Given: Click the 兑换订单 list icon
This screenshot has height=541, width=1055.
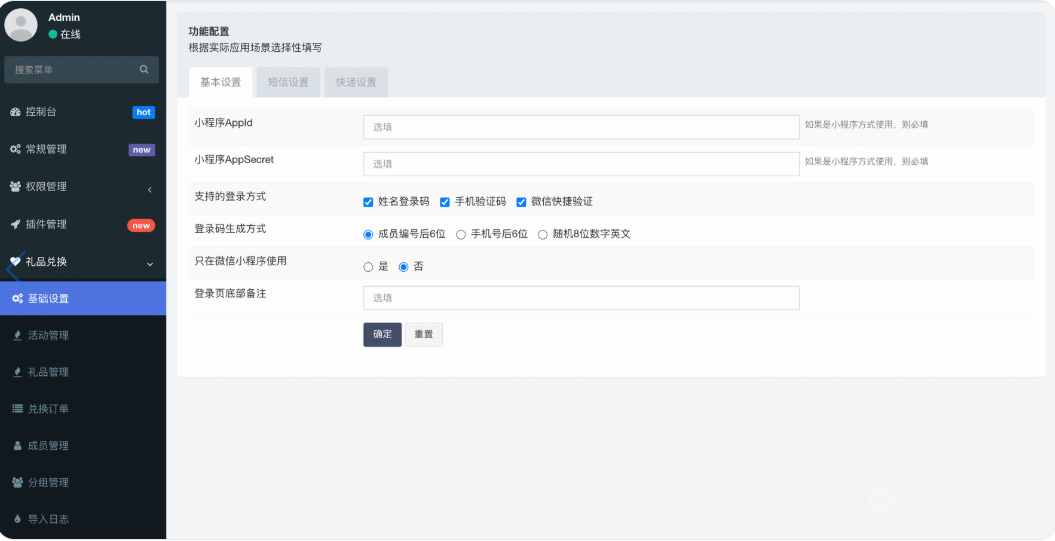Looking at the screenshot, I should pos(17,409).
